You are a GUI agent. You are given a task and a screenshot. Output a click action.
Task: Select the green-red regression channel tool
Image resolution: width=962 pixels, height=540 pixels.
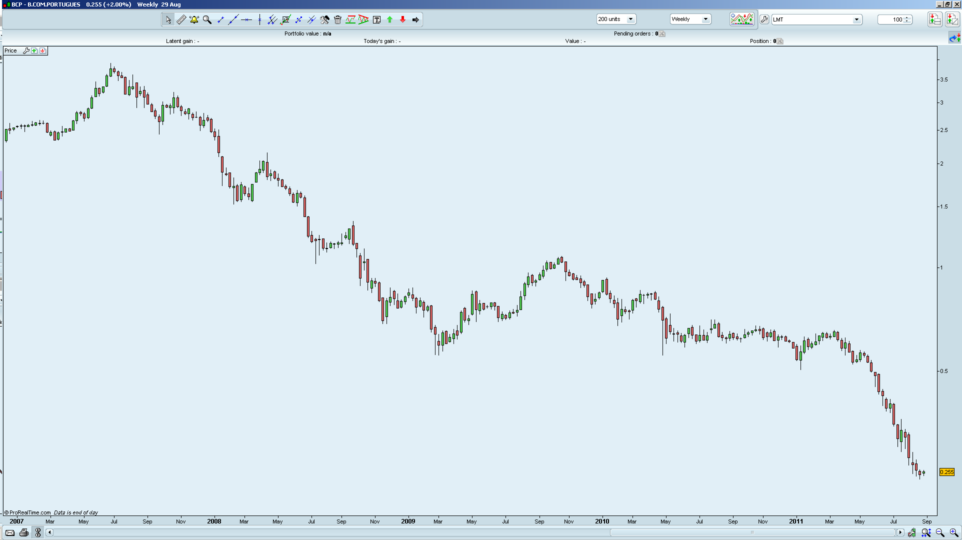point(285,20)
